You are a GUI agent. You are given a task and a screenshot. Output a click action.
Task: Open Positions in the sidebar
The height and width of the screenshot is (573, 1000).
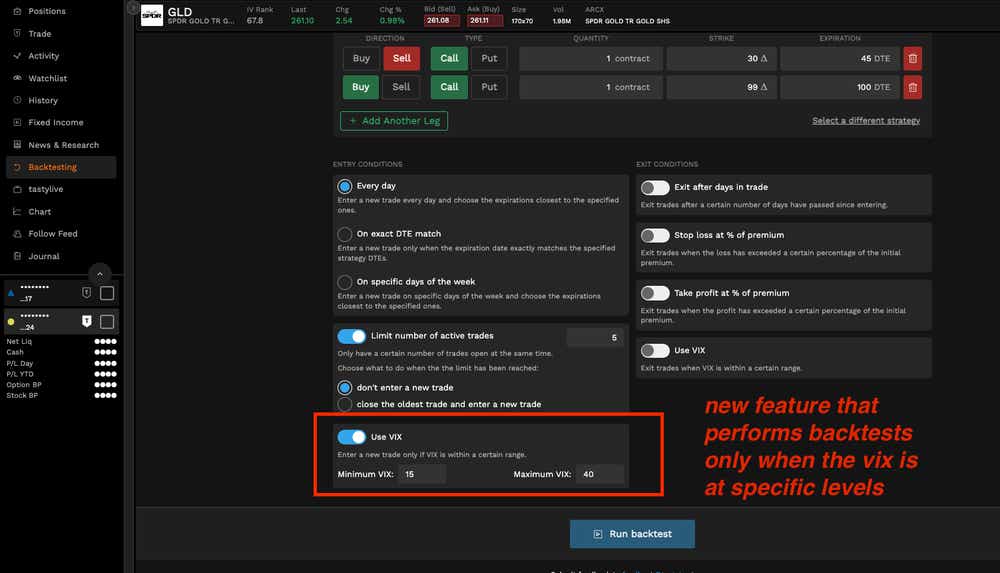[47, 11]
